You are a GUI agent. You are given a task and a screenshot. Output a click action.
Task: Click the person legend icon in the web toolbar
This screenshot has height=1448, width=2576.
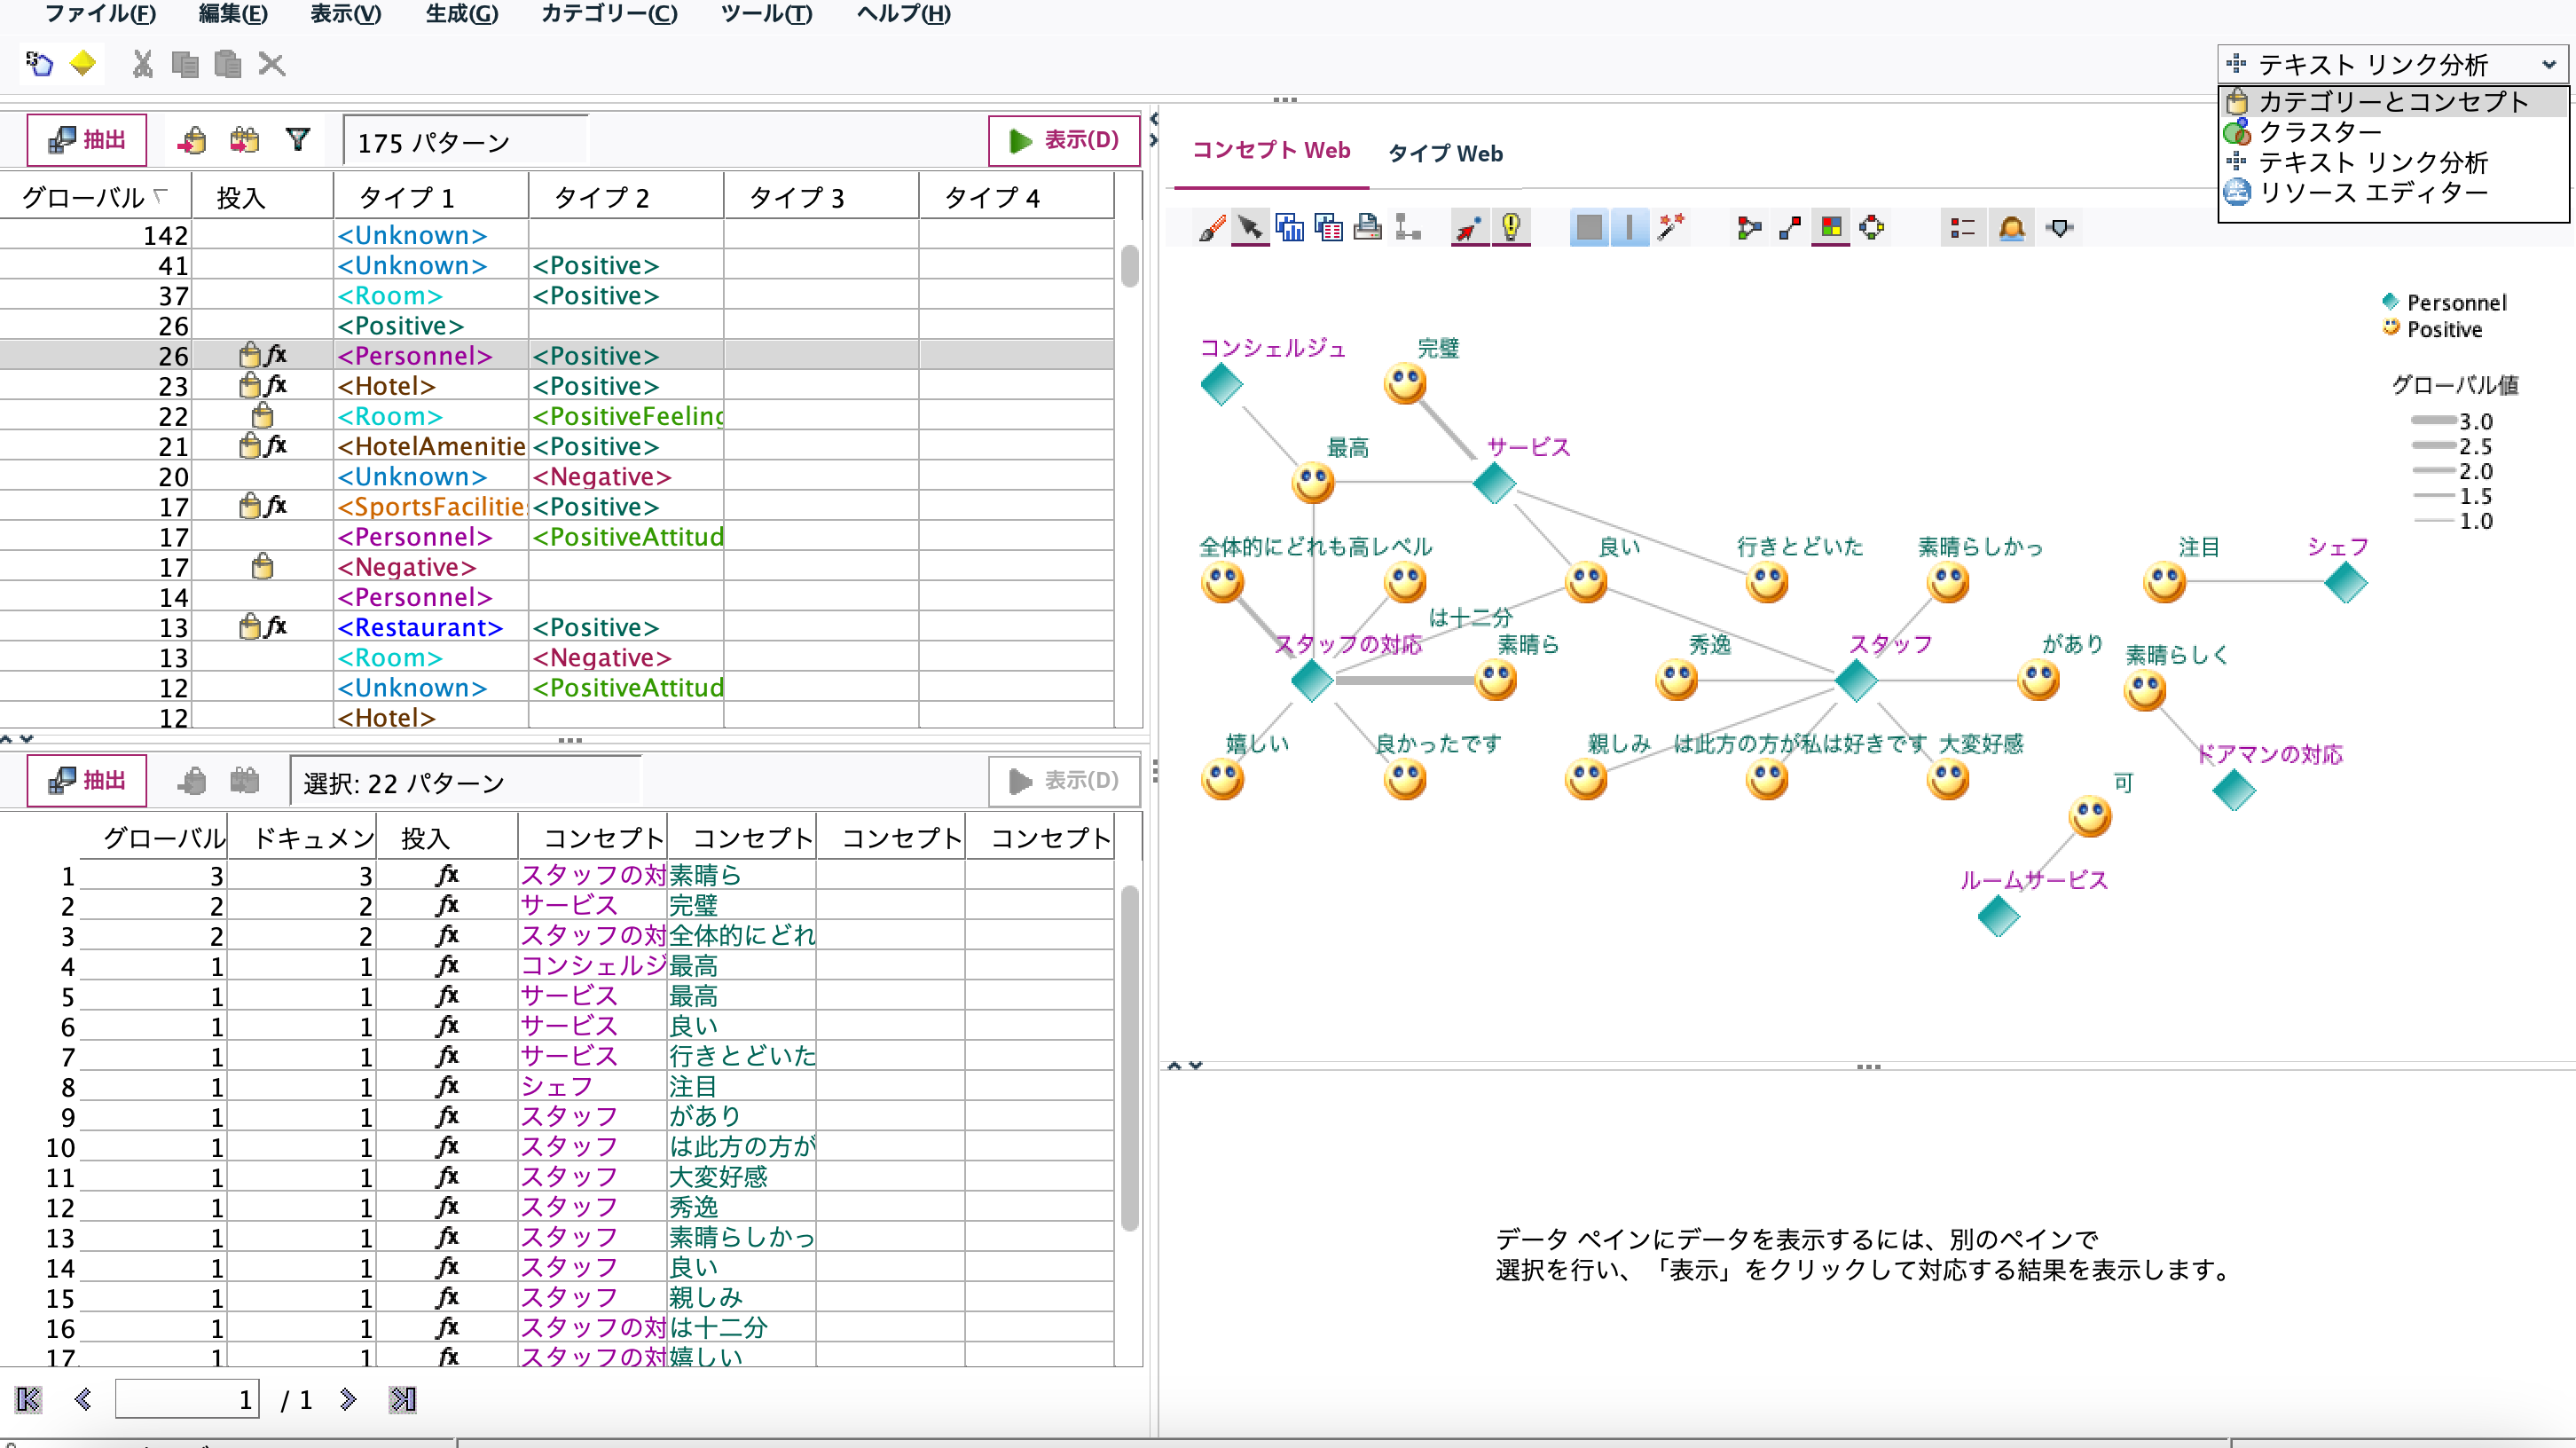click(x=2012, y=227)
